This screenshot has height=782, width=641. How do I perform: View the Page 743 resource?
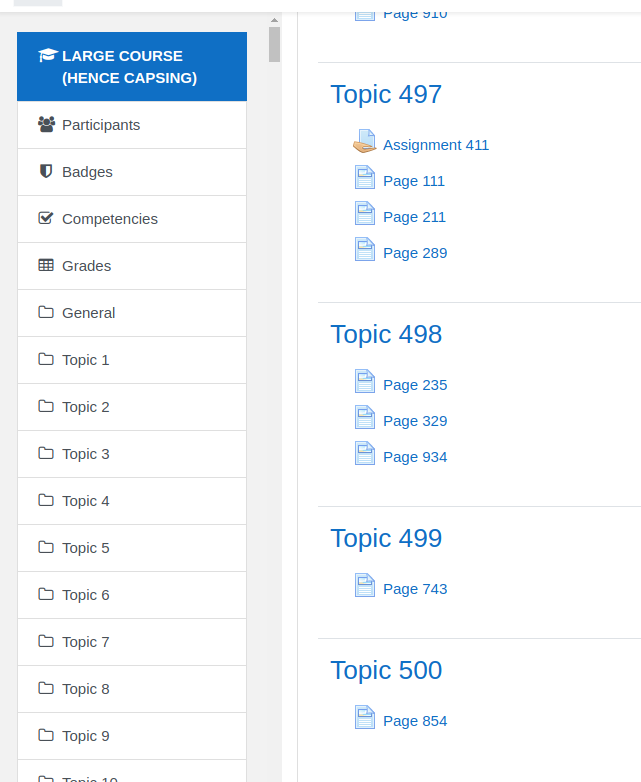[415, 589]
